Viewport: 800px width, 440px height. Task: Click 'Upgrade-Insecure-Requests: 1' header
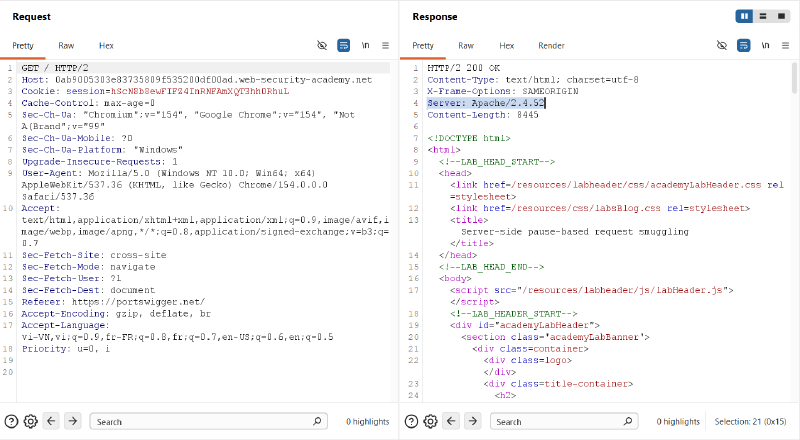(99, 162)
